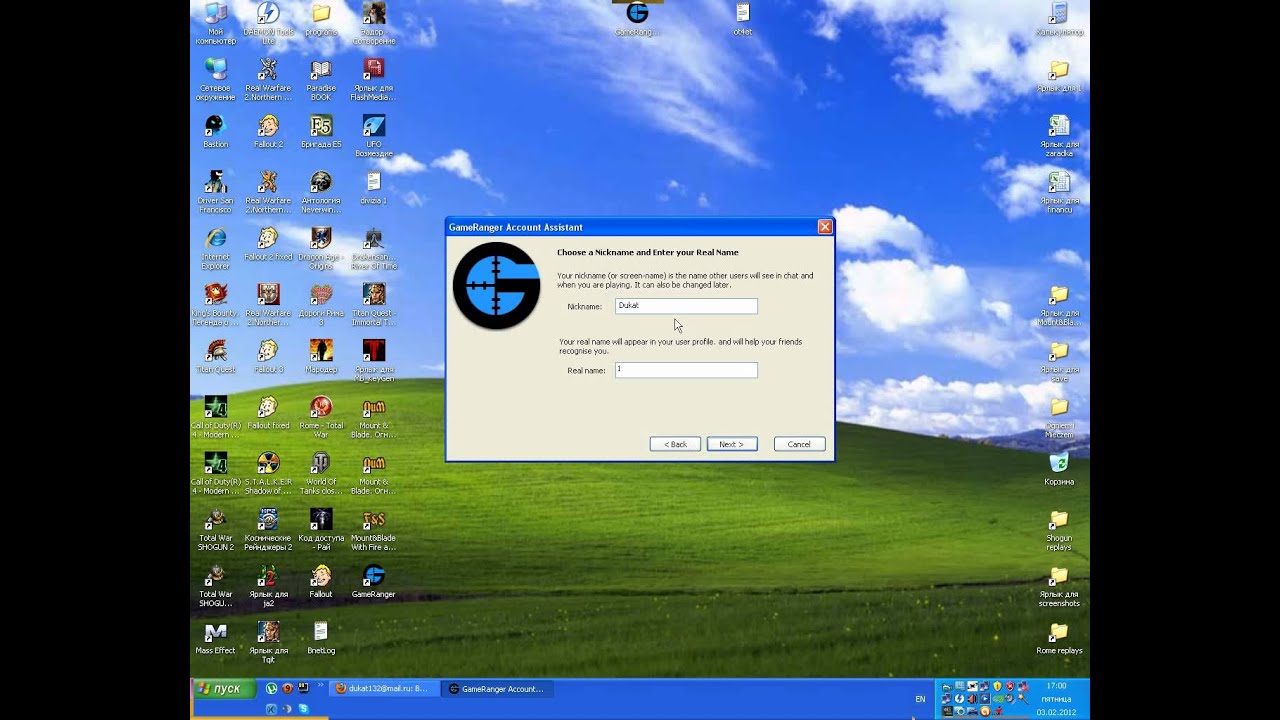Select the Dragon Age Origins icon
The width and height of the screenshot is (1280, 720).
(x=321, y=249)
